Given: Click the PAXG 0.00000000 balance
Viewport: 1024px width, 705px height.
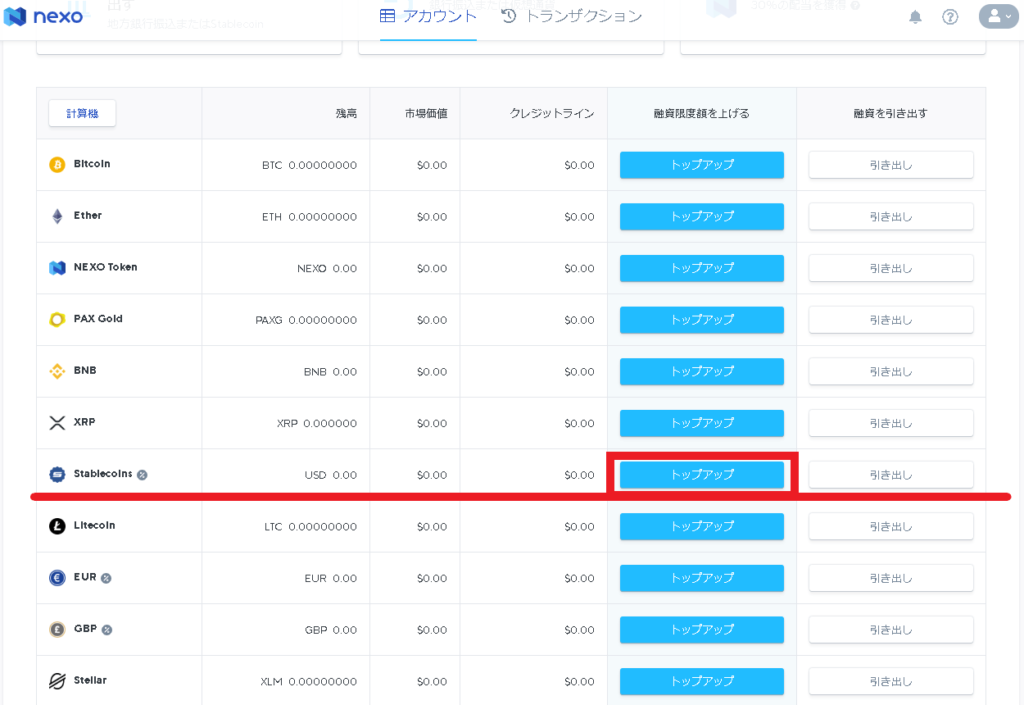Looking at the screenshot, I should pyautogui.click(x=306, y=320).
